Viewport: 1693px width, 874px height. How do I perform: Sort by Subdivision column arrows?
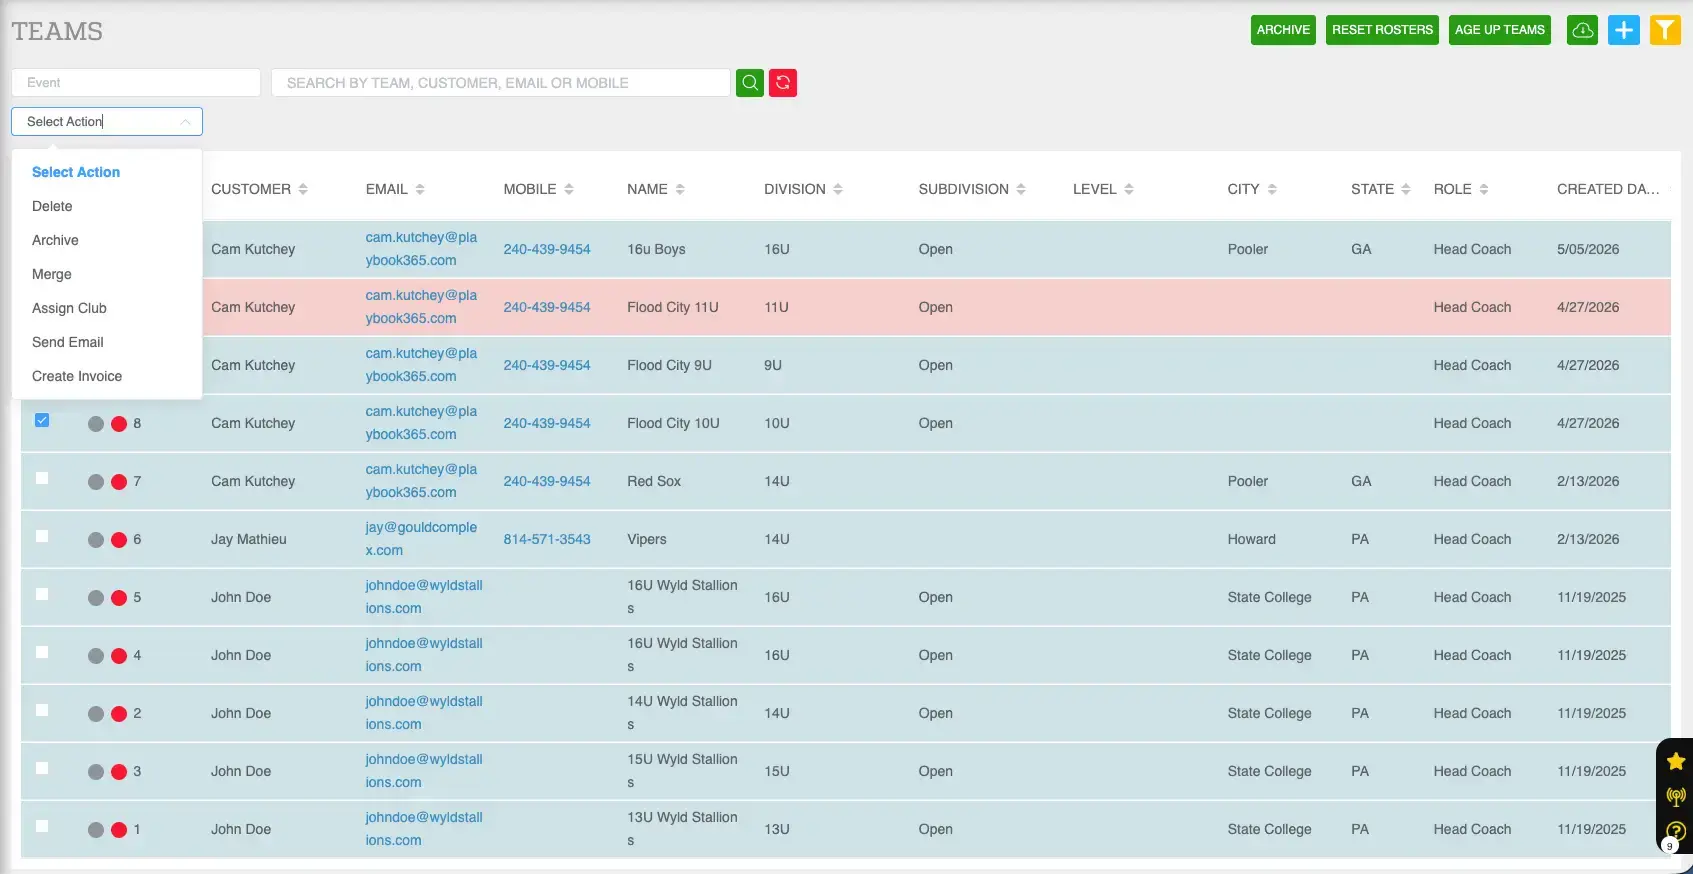click(x=1021, y=189)
